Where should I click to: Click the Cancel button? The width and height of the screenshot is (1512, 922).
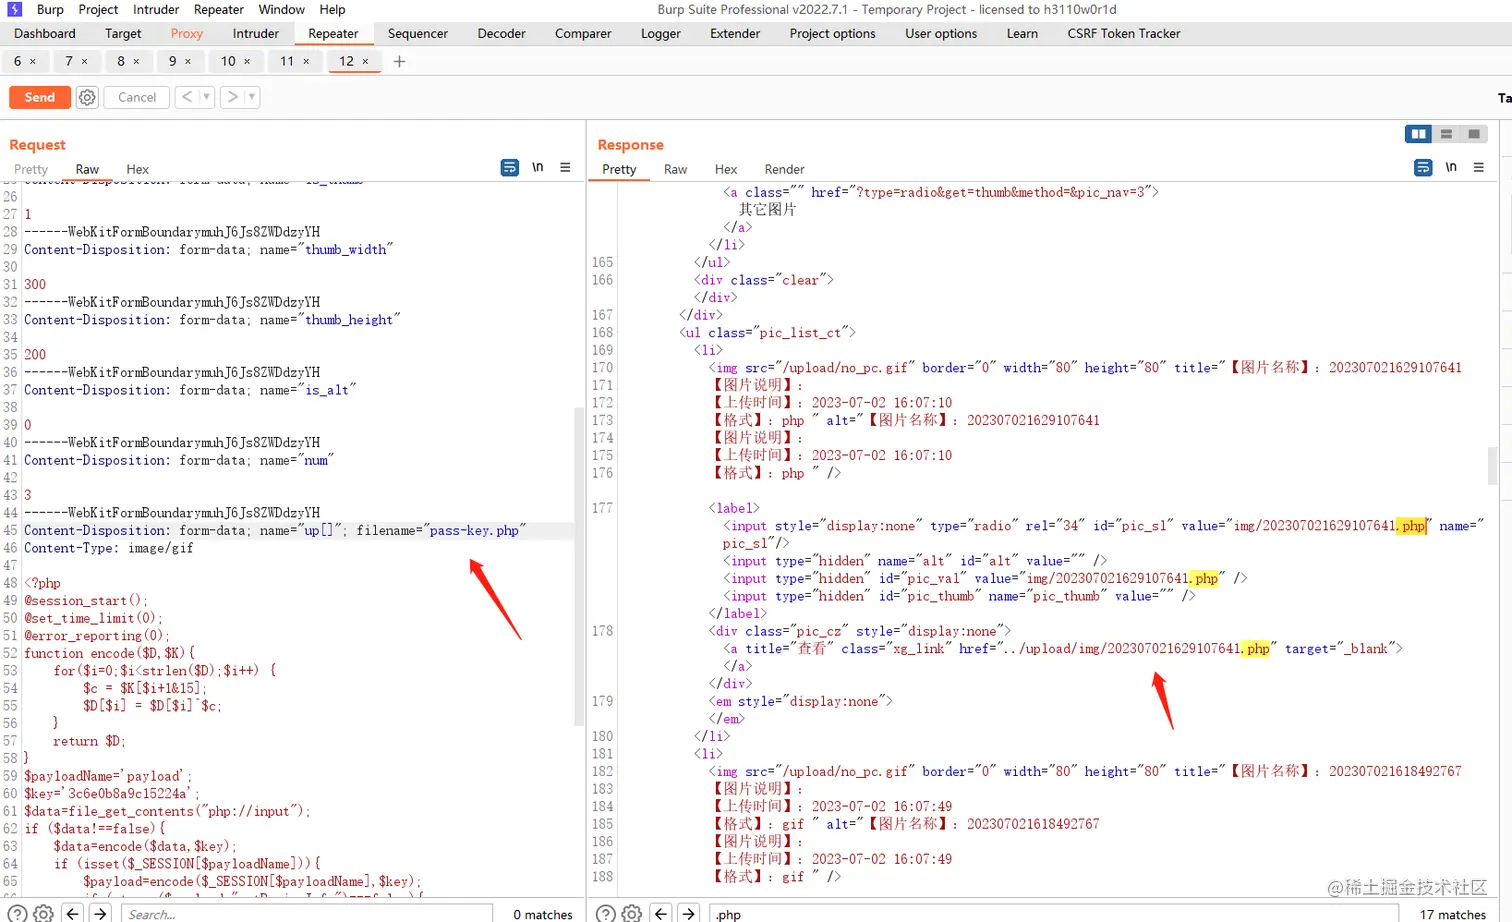(x=137, y=97)
